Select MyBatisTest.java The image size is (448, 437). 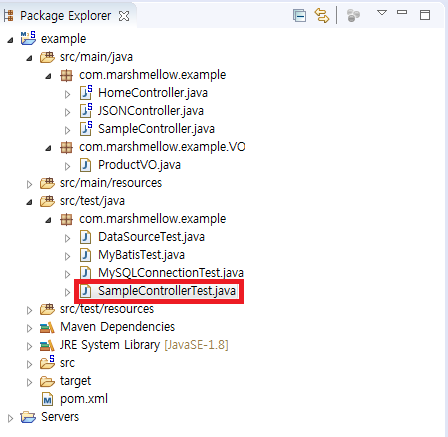pyautogui.click(x=141, y=255)
